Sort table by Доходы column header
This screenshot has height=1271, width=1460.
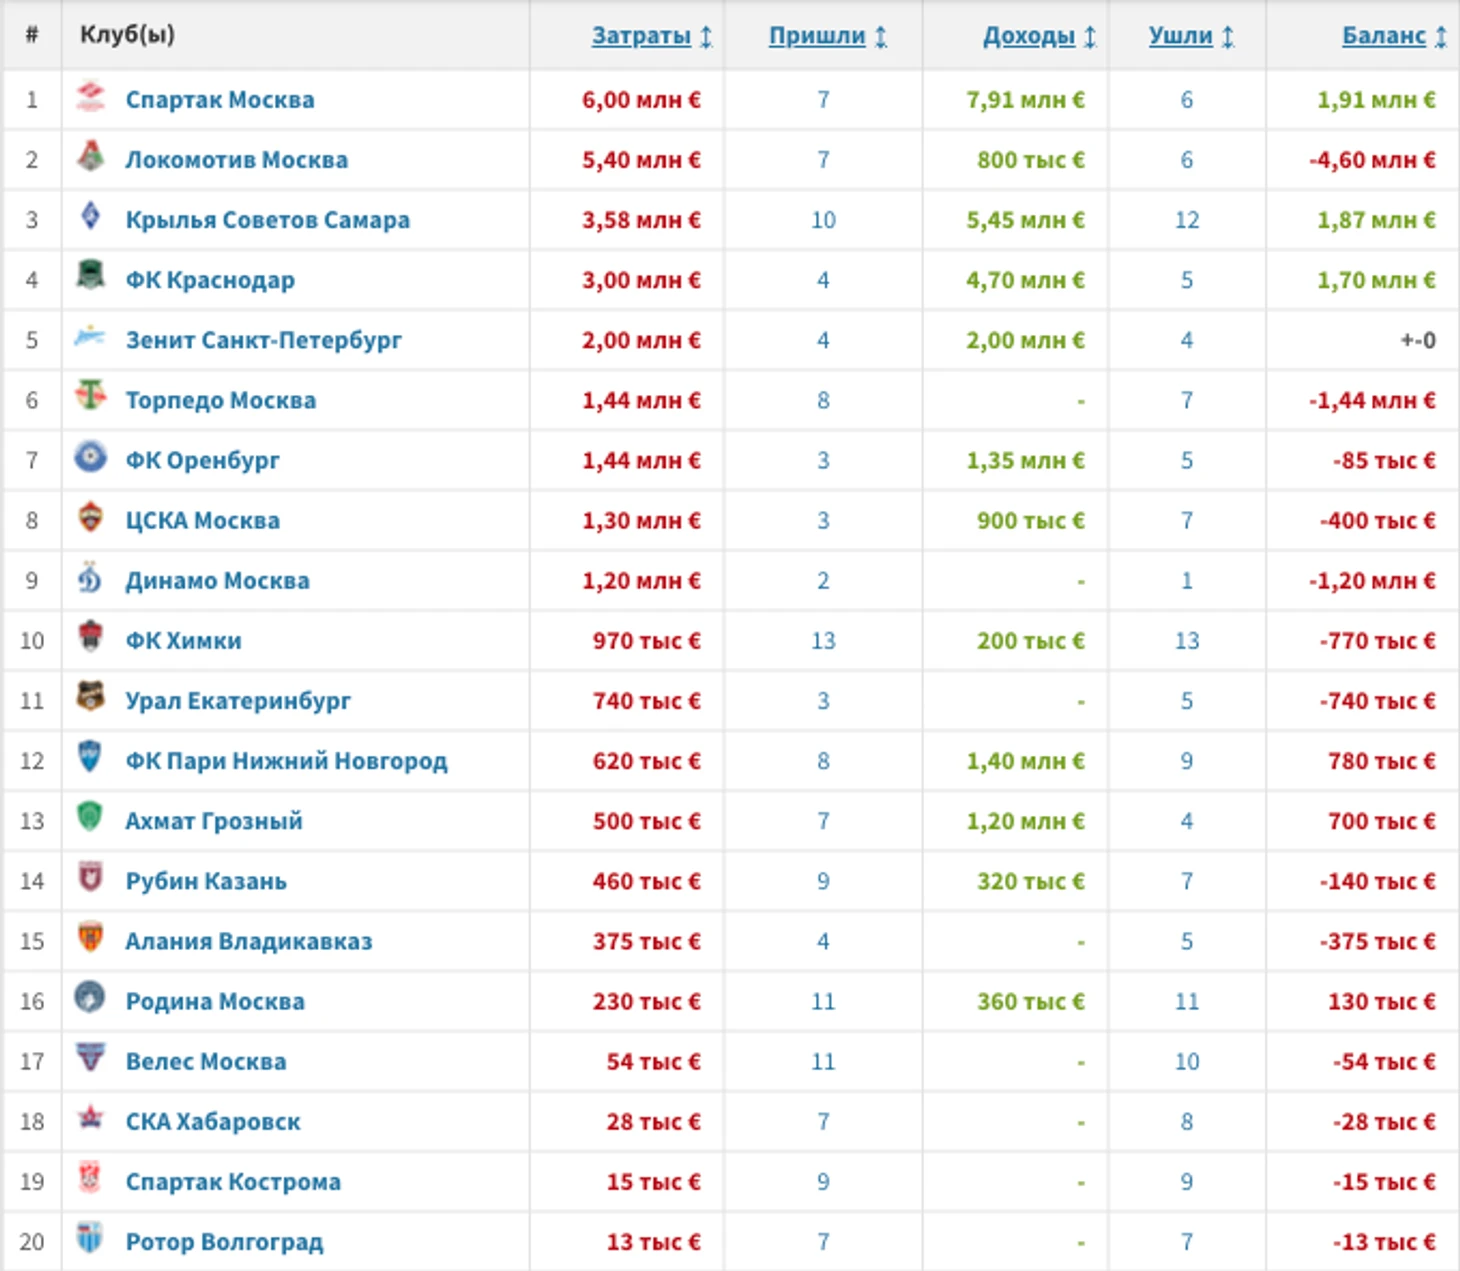coord(1029,36)
